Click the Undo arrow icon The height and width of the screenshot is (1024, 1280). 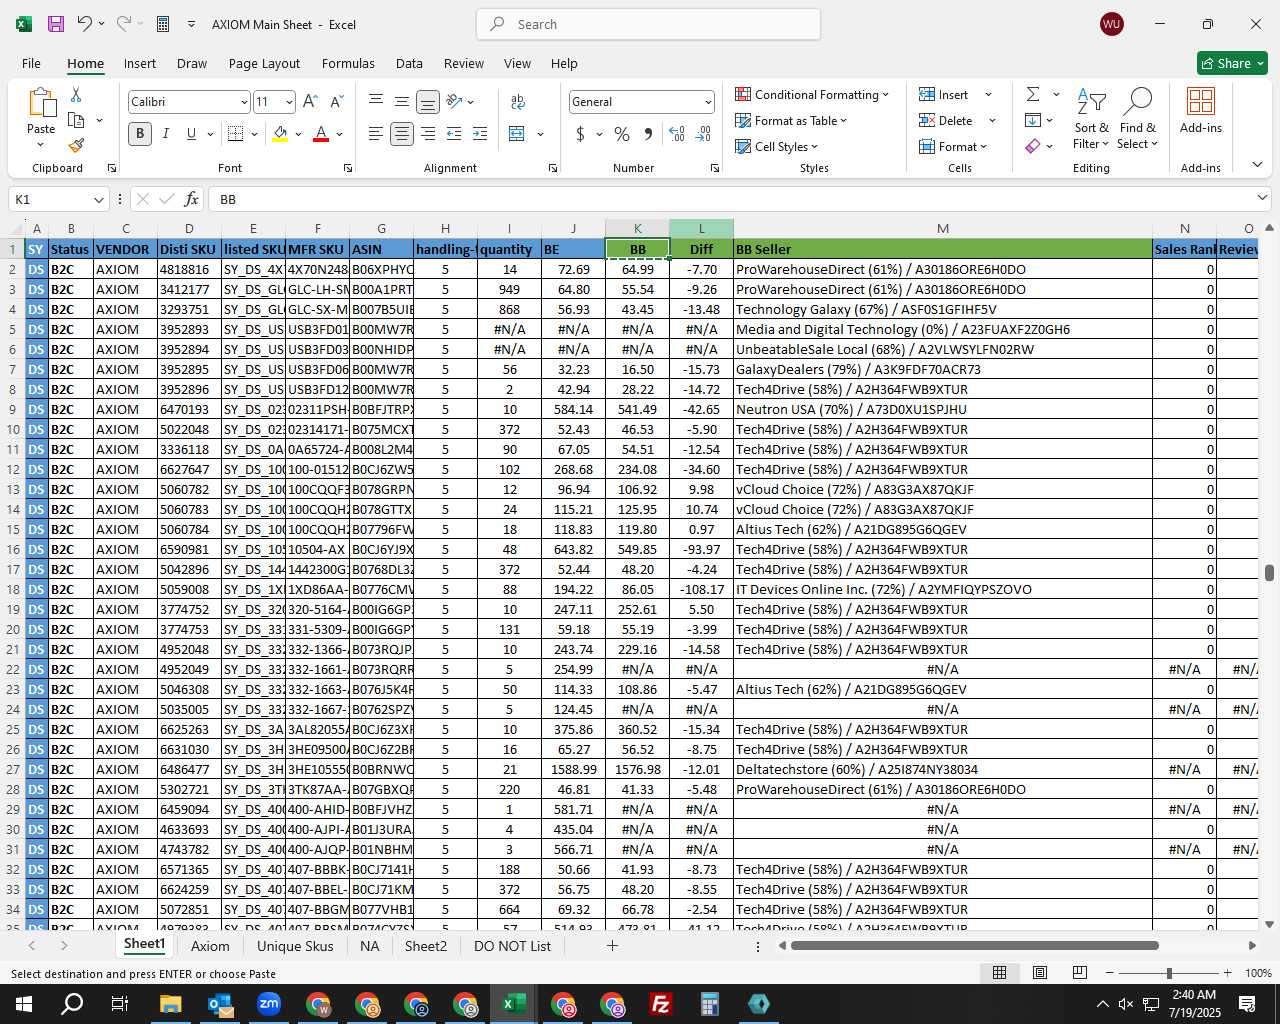coord(85,24)
